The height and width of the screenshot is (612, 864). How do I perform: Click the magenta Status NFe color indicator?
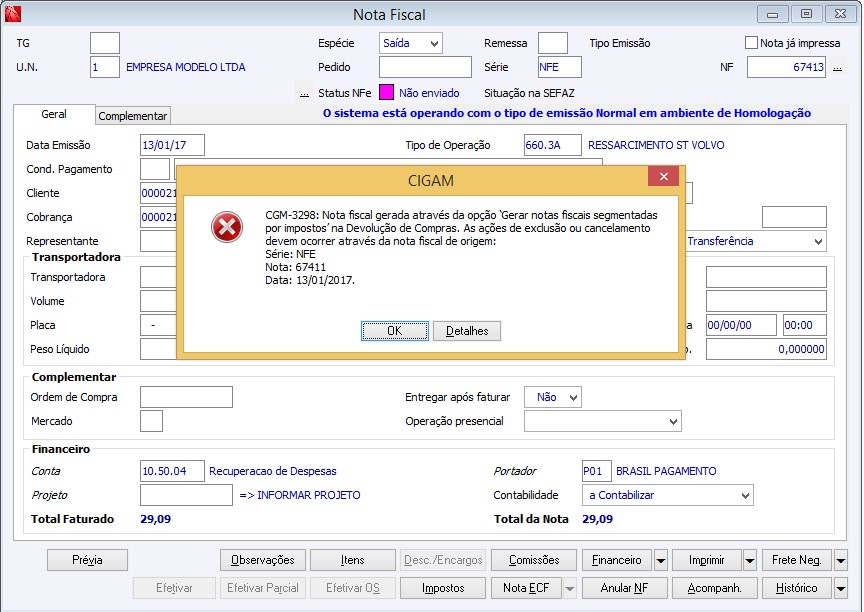click(386, 93)
